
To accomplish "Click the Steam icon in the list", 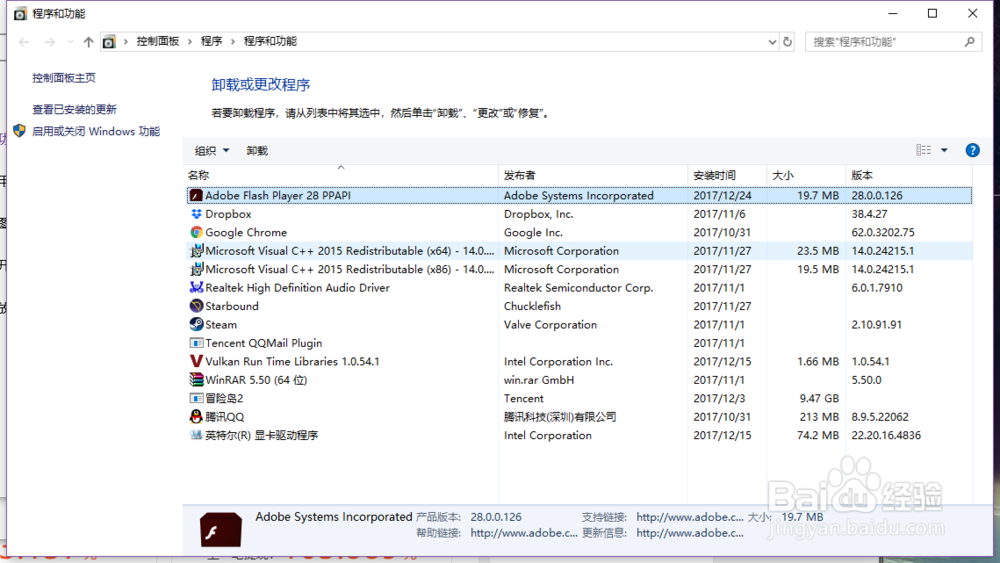I will (196, 325).
